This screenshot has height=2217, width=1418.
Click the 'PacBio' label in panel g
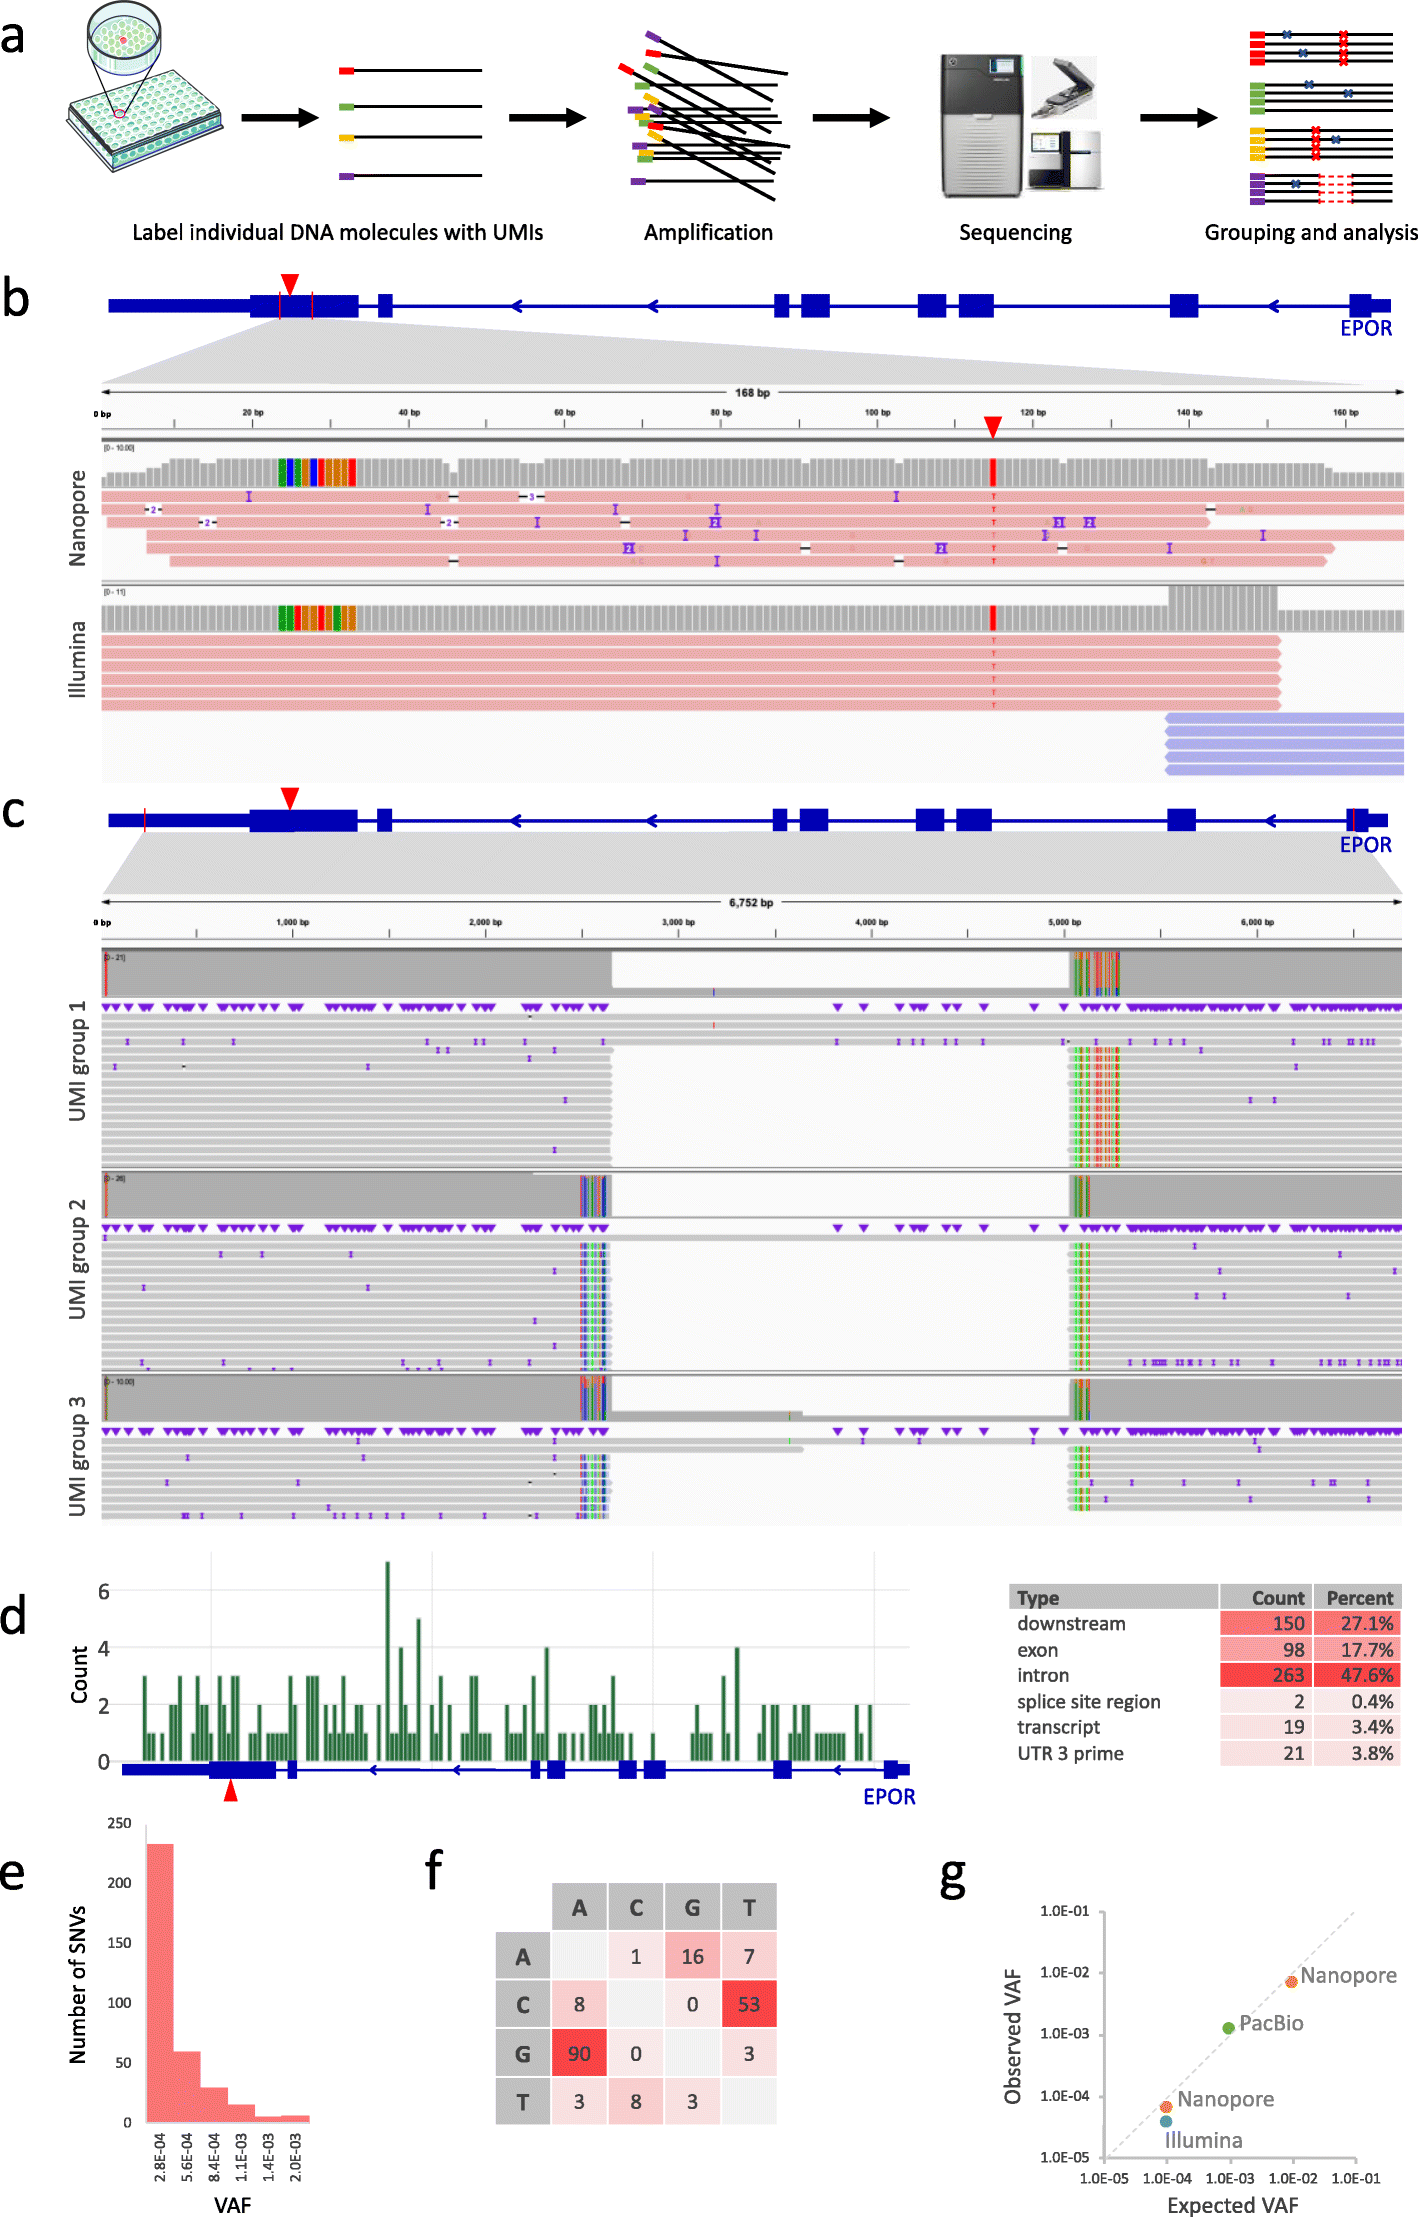click(x=1271, y=2023)
